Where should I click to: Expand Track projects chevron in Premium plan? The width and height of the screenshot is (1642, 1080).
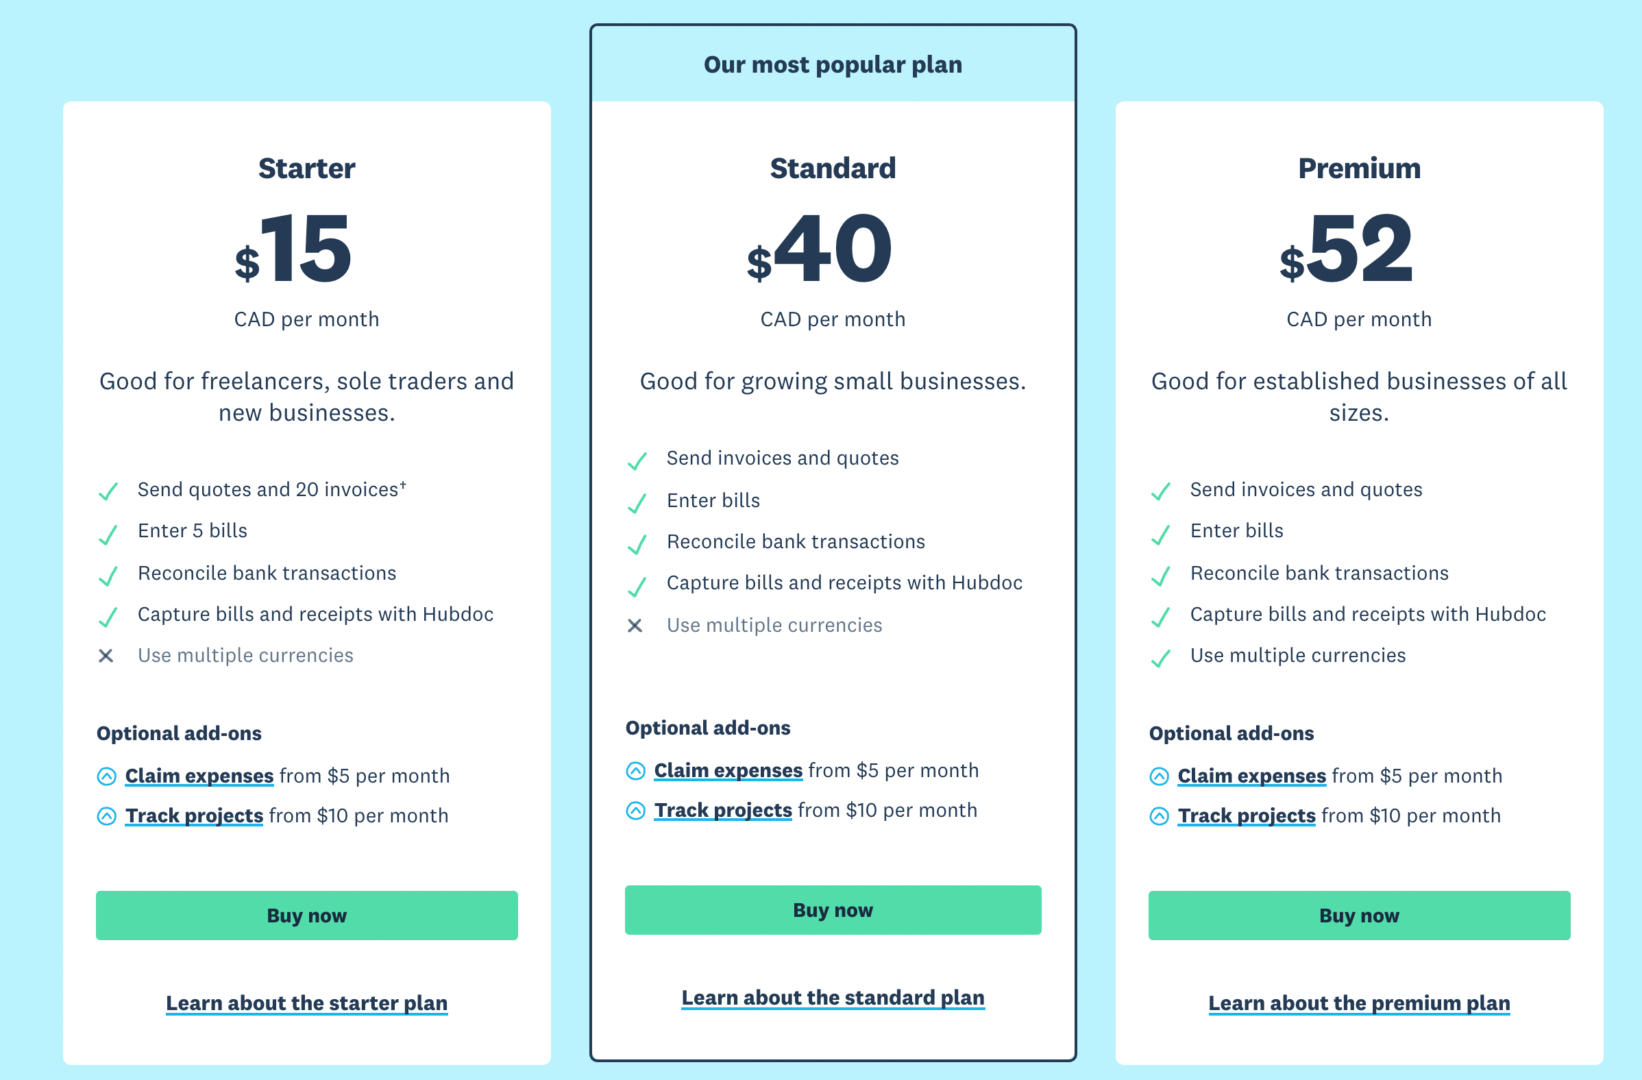[1159, 816]
